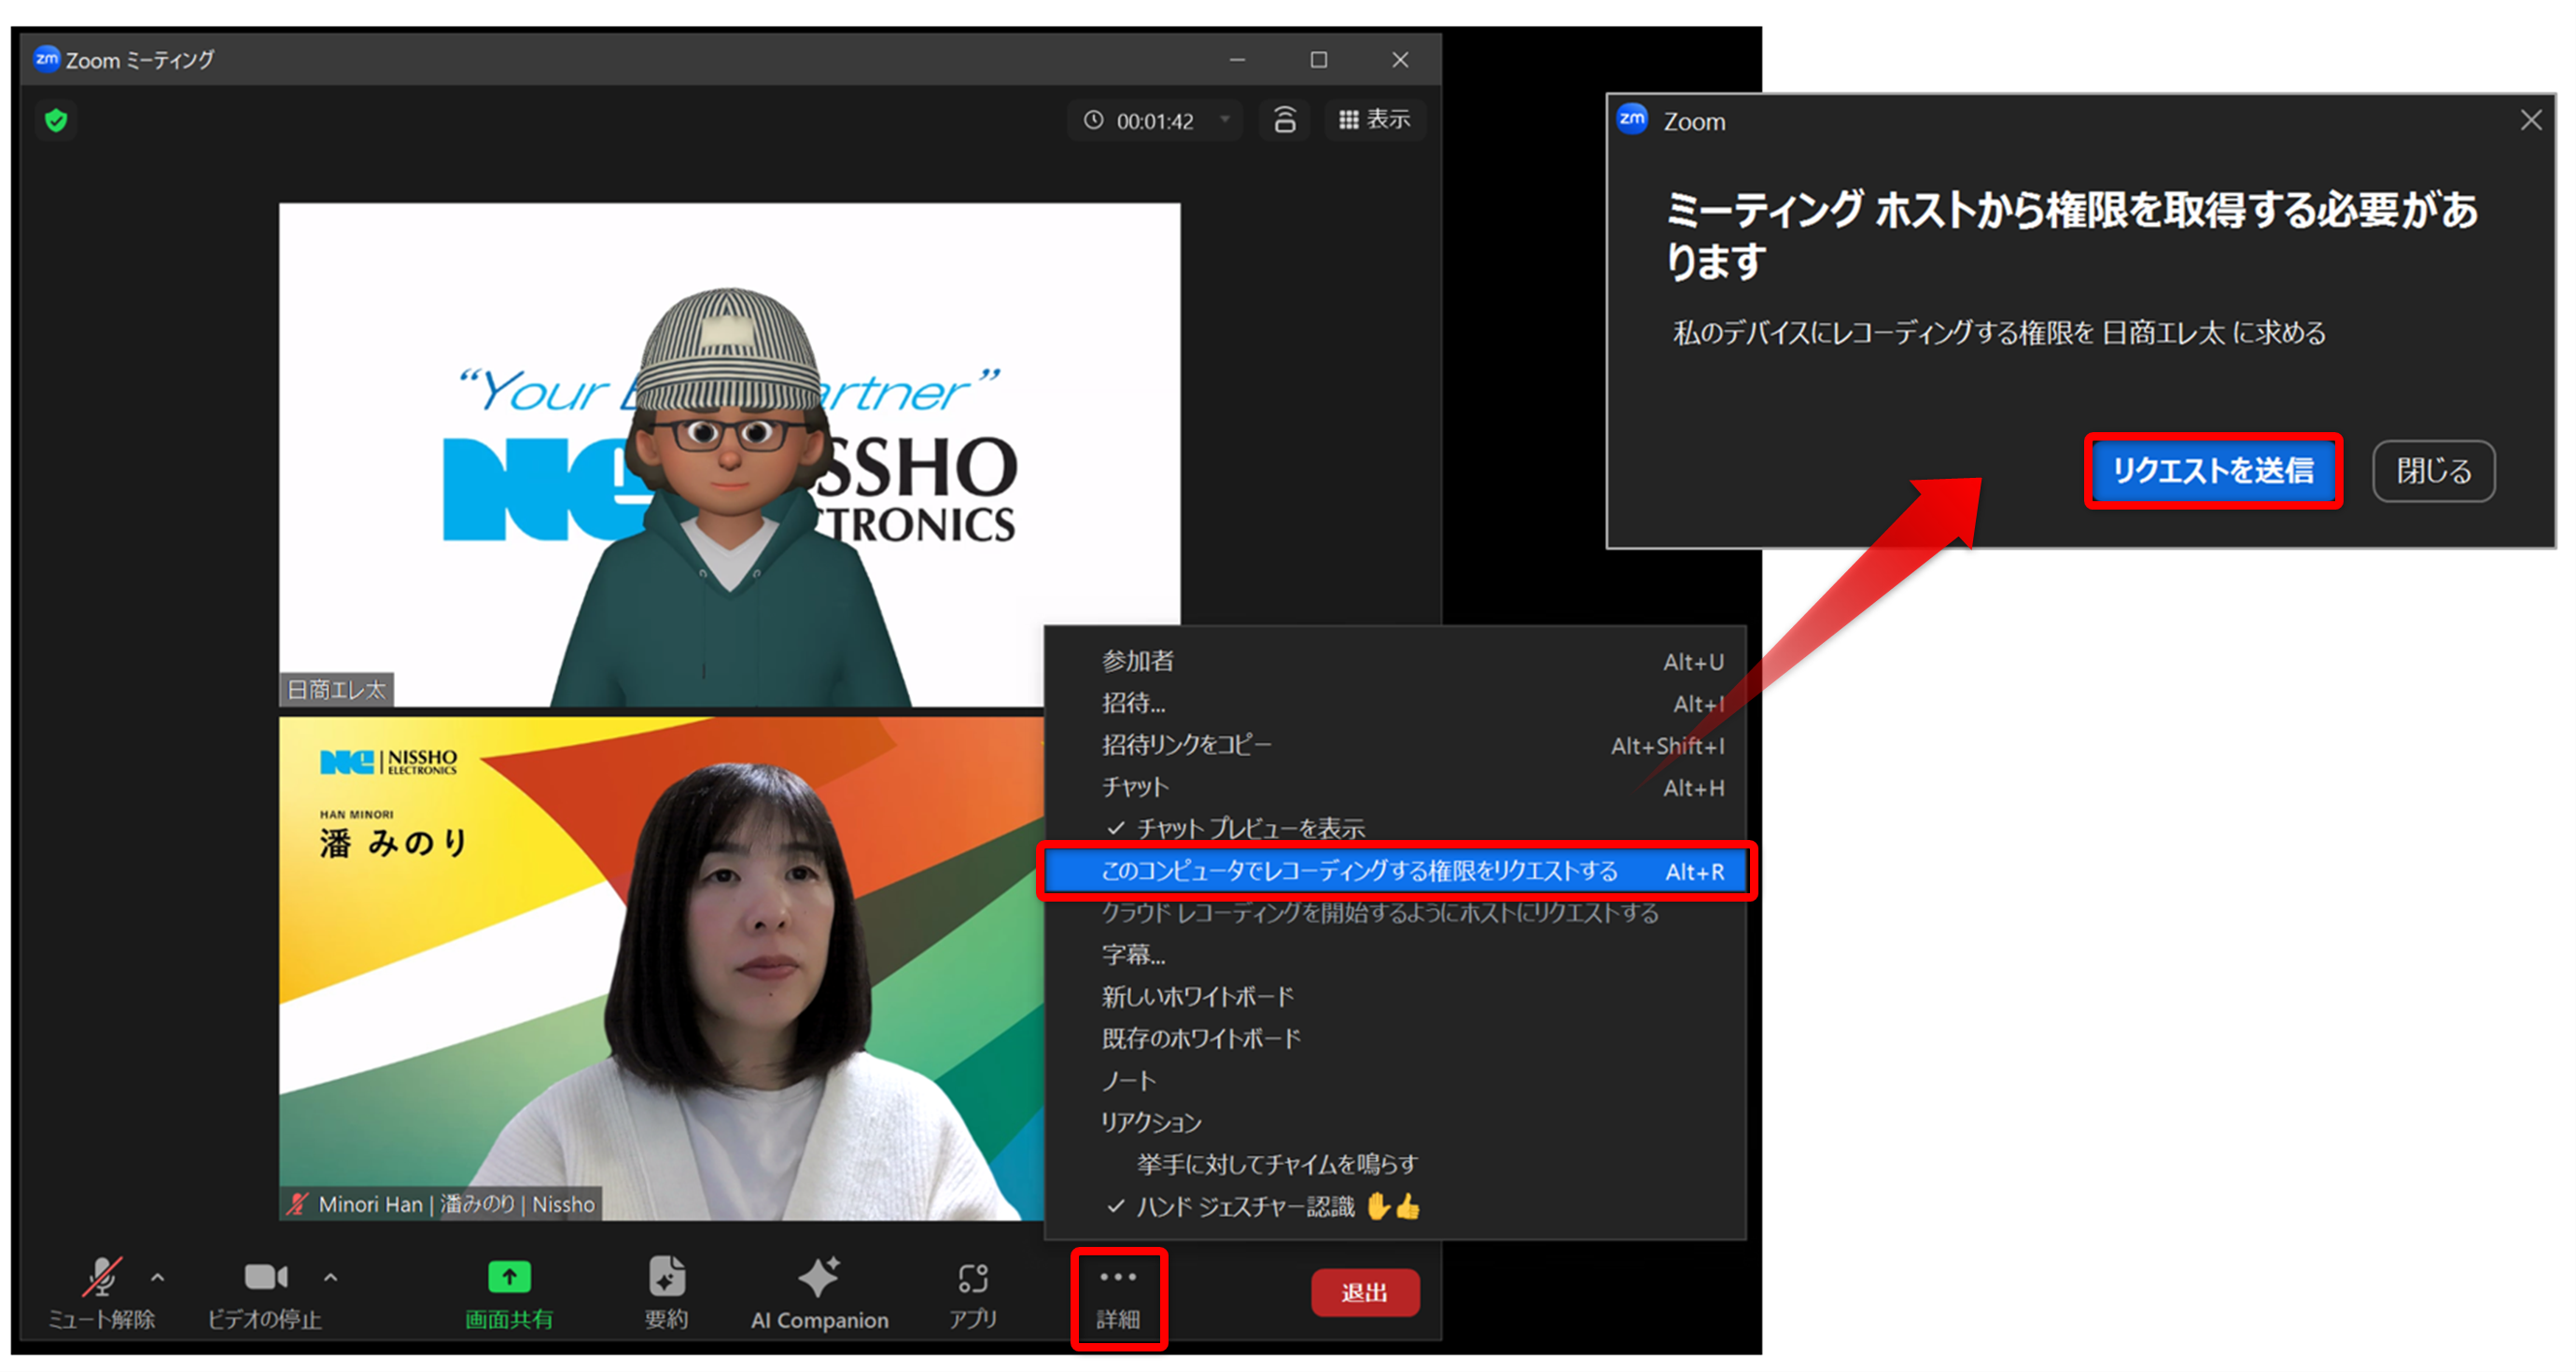The image size is (2576, 1372).
Task: Open the アプリ apps panel
Action: [x=973, y=1294]
